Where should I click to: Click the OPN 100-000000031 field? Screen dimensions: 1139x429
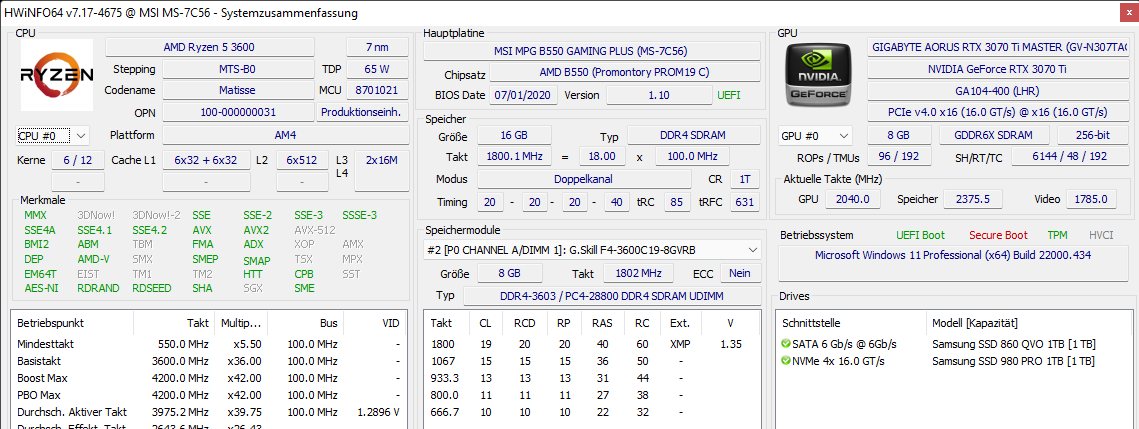[237, 113]
